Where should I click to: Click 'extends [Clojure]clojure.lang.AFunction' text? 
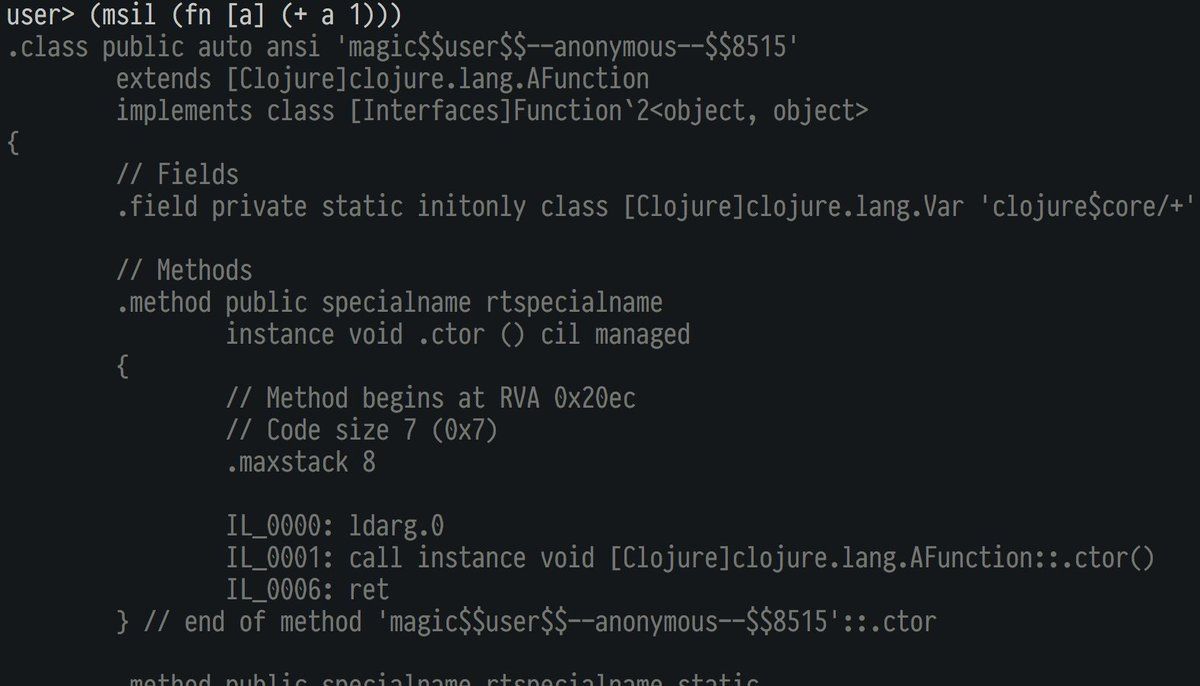[383, 79]
